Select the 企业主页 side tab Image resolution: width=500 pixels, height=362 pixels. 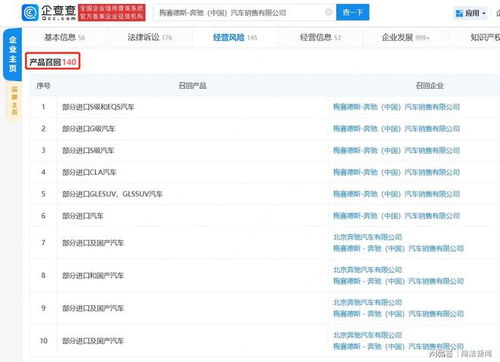coord(13,54)
